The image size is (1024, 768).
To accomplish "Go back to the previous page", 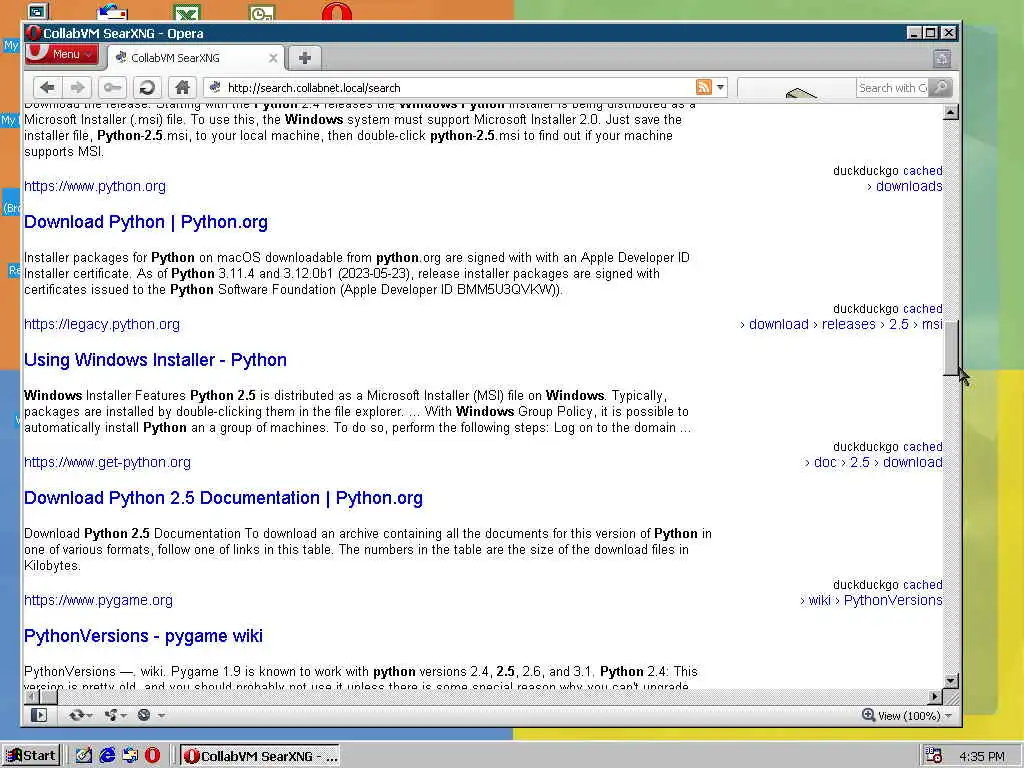I will 47,87.
